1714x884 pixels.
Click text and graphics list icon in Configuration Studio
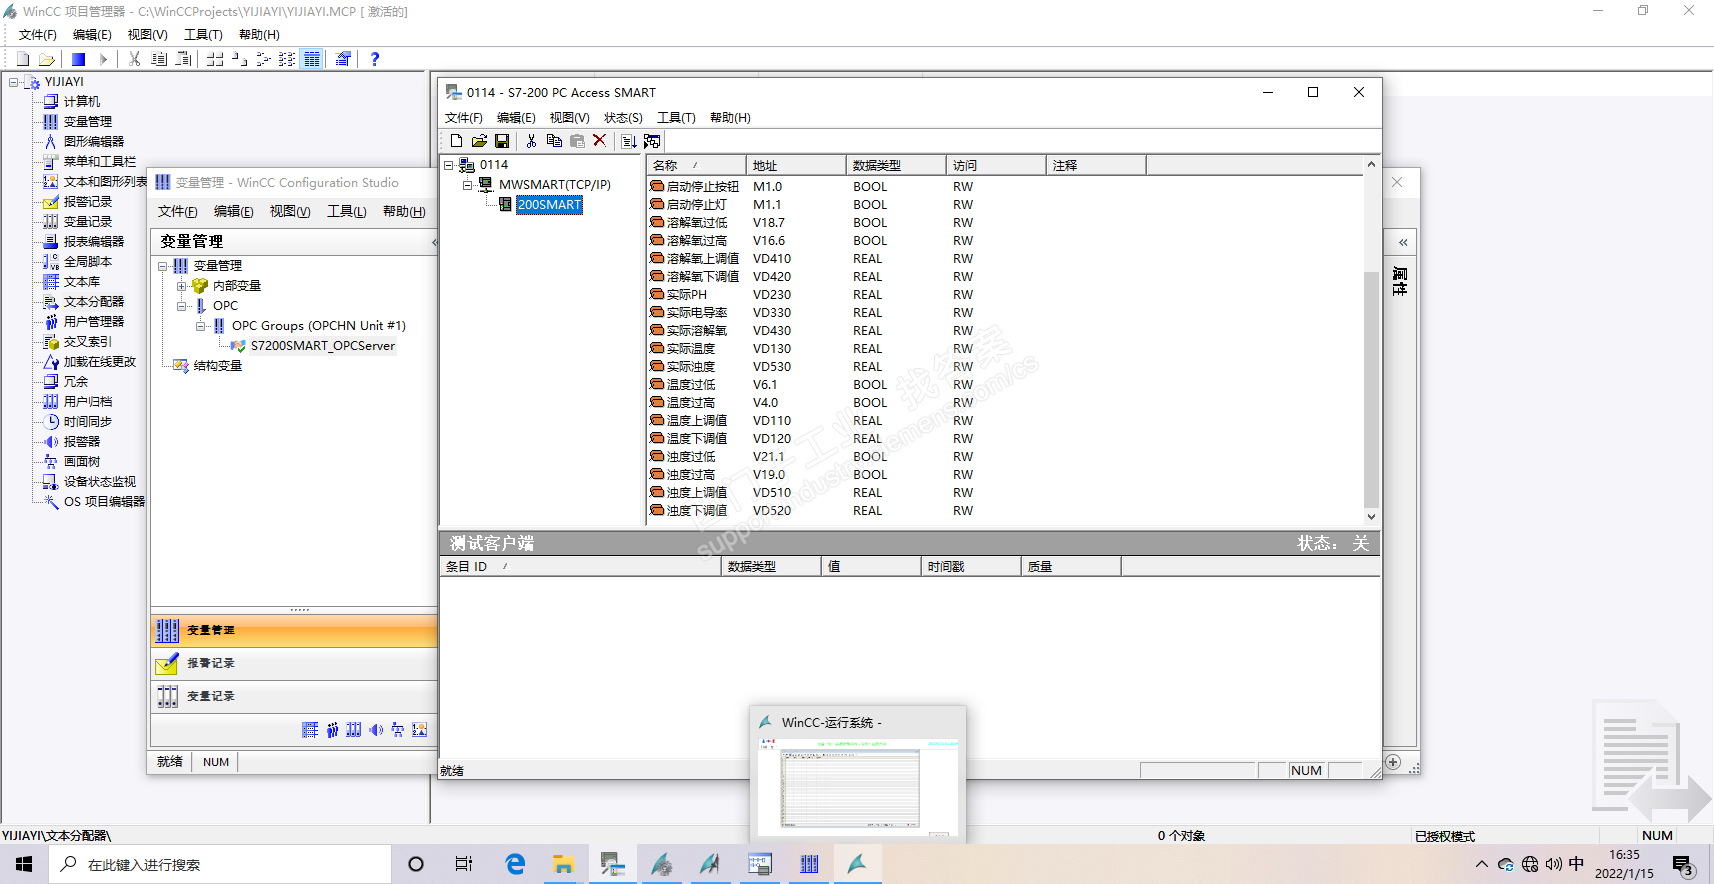(420, 730)
